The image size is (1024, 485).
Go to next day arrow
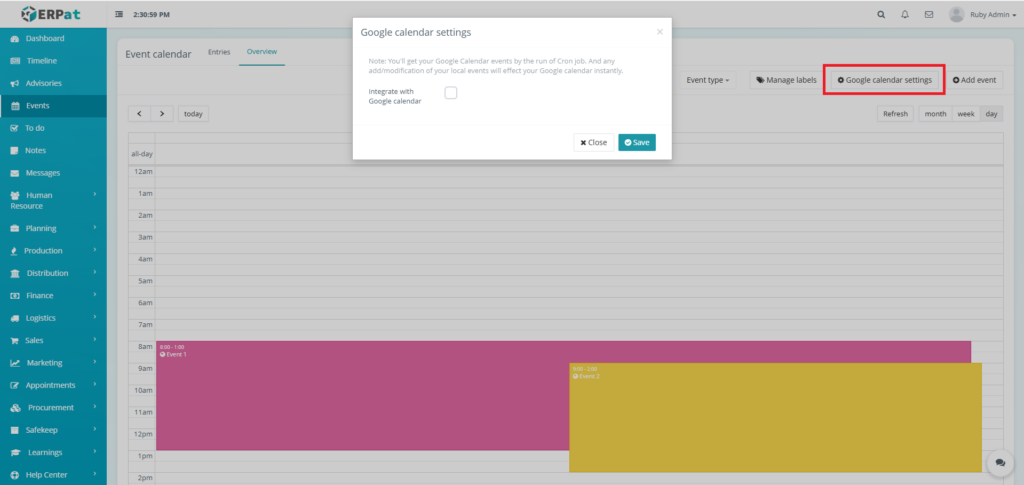click(162, 114)
